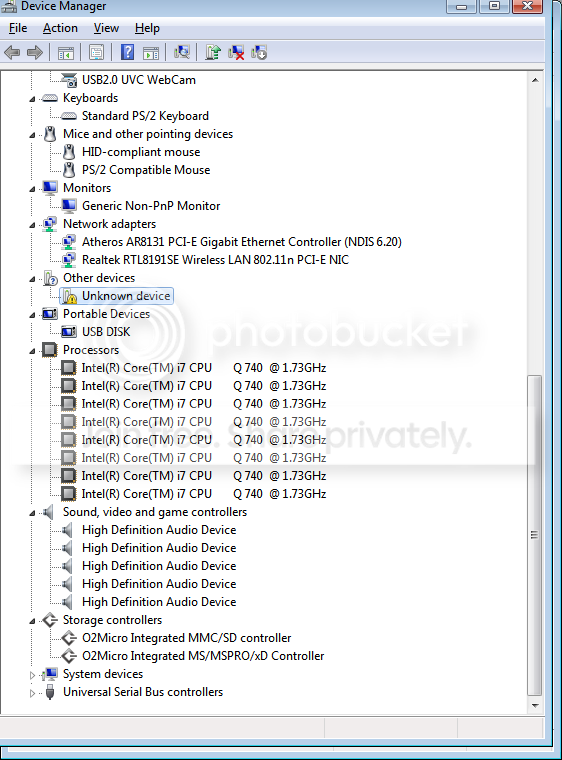
Task: Click the System devices category icon
Action: click(50, 674)
